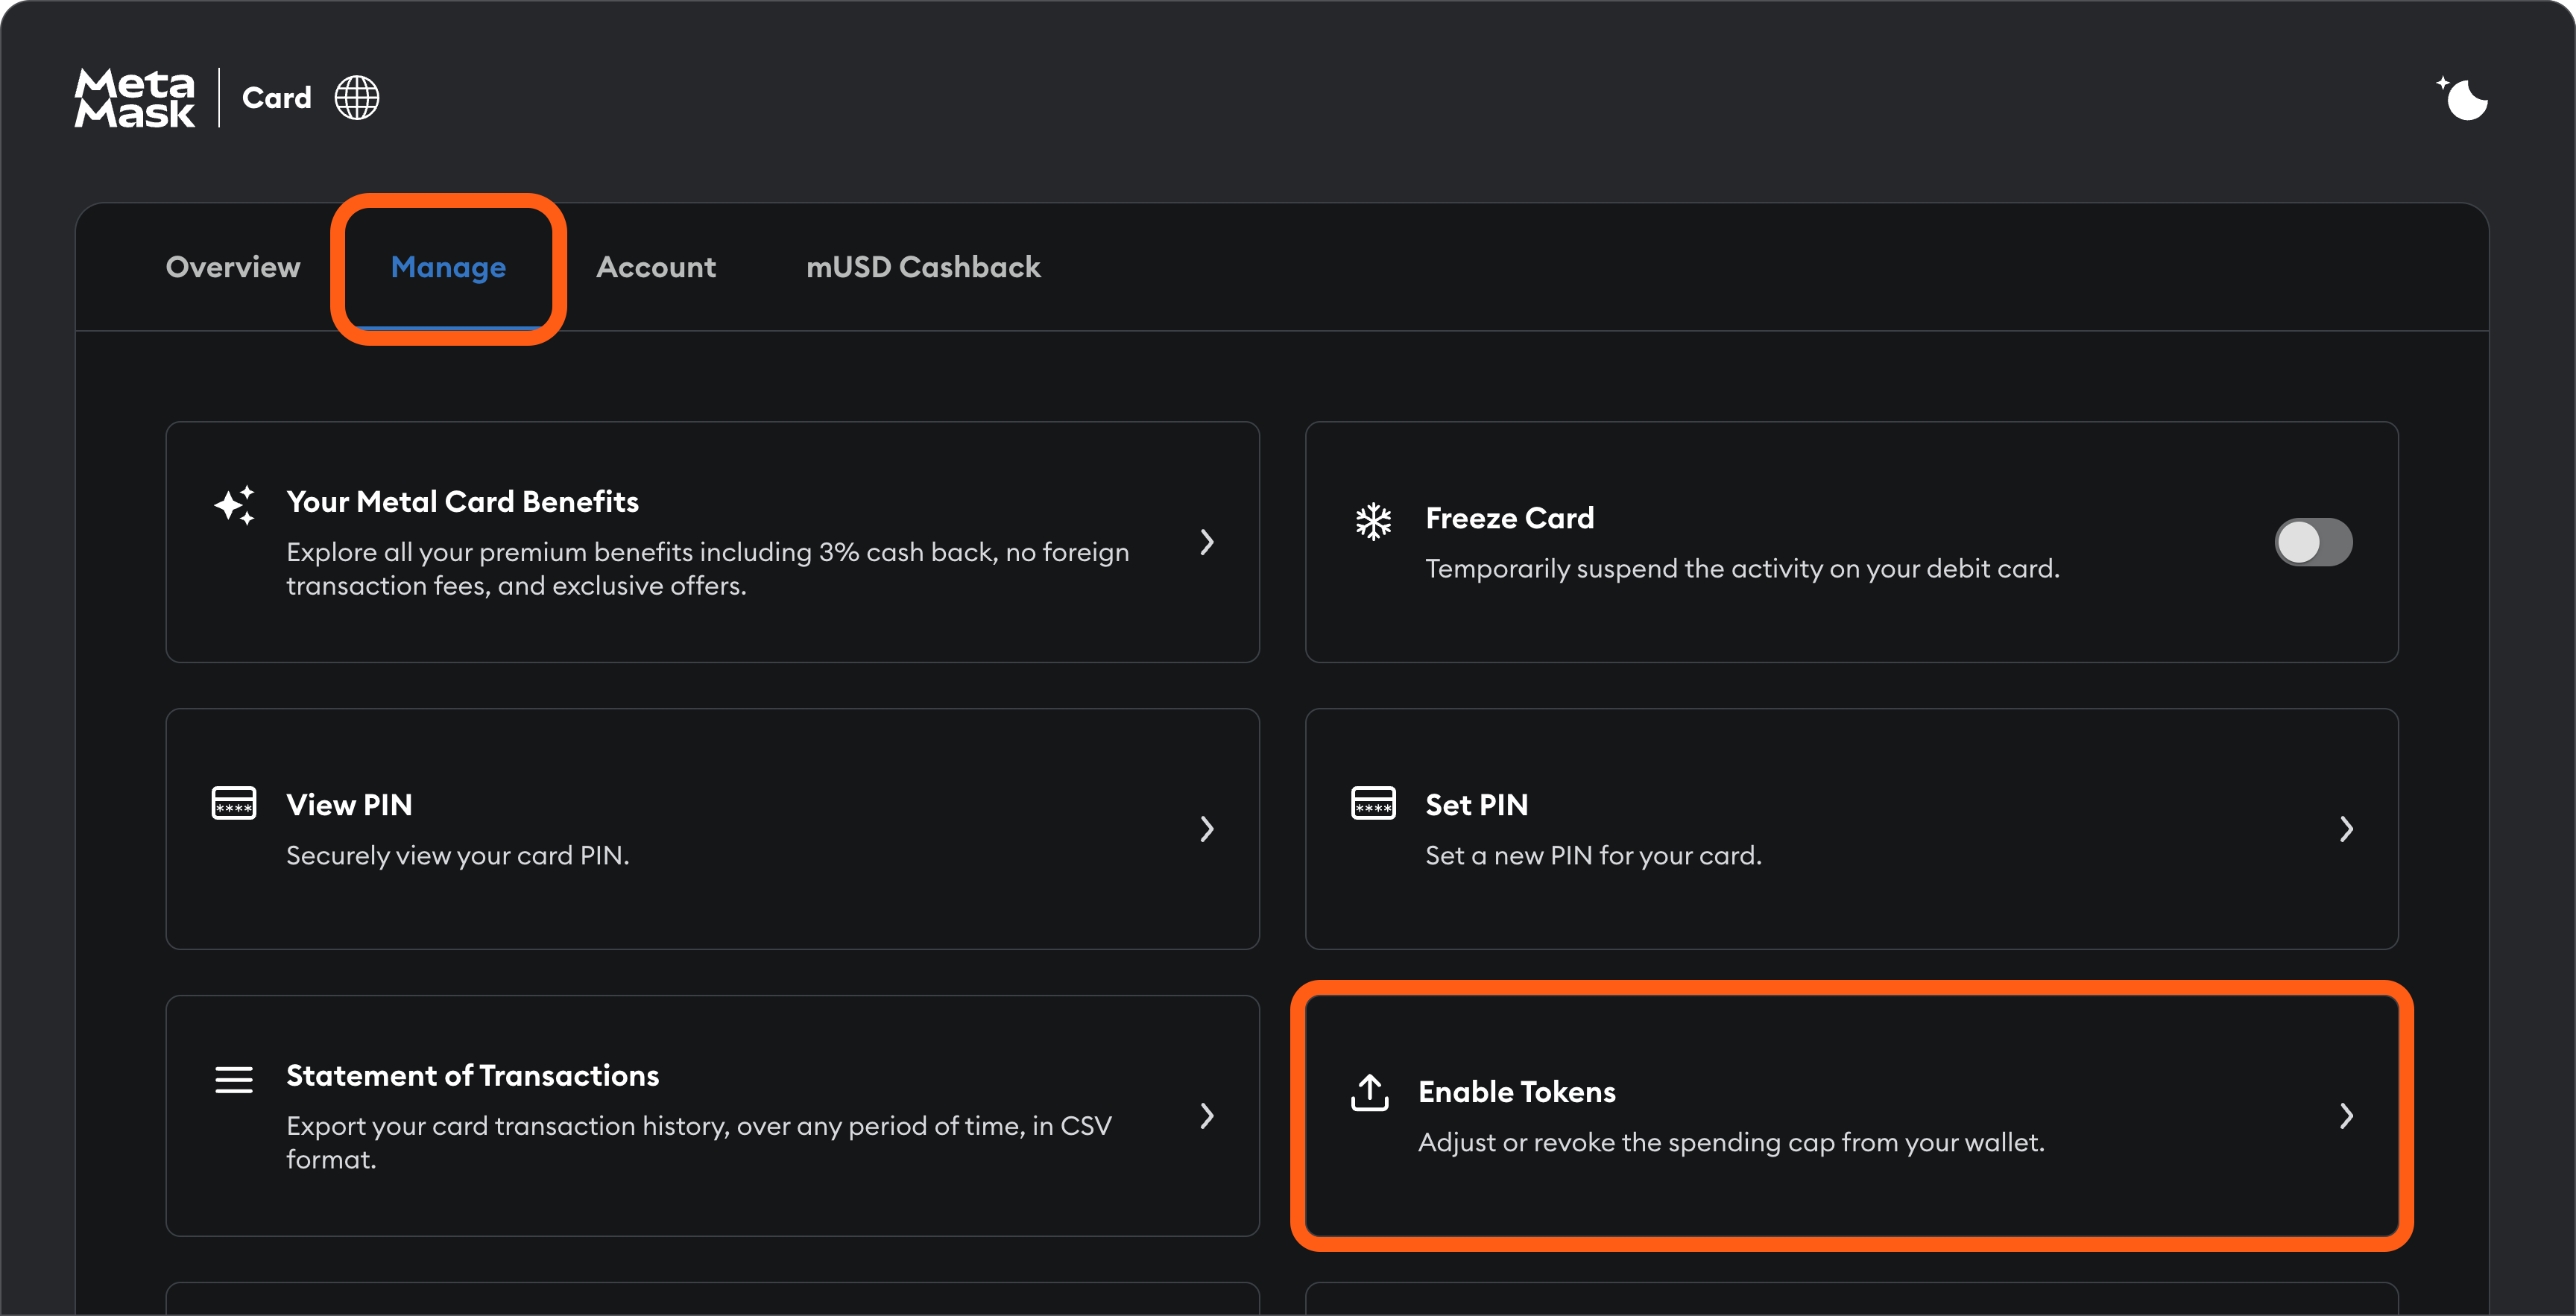The height and width of the screenshot is (1316, 2576).
Task: Click 'Adjust or revoke the spending cap' description
Action: pos(1731,1143)
